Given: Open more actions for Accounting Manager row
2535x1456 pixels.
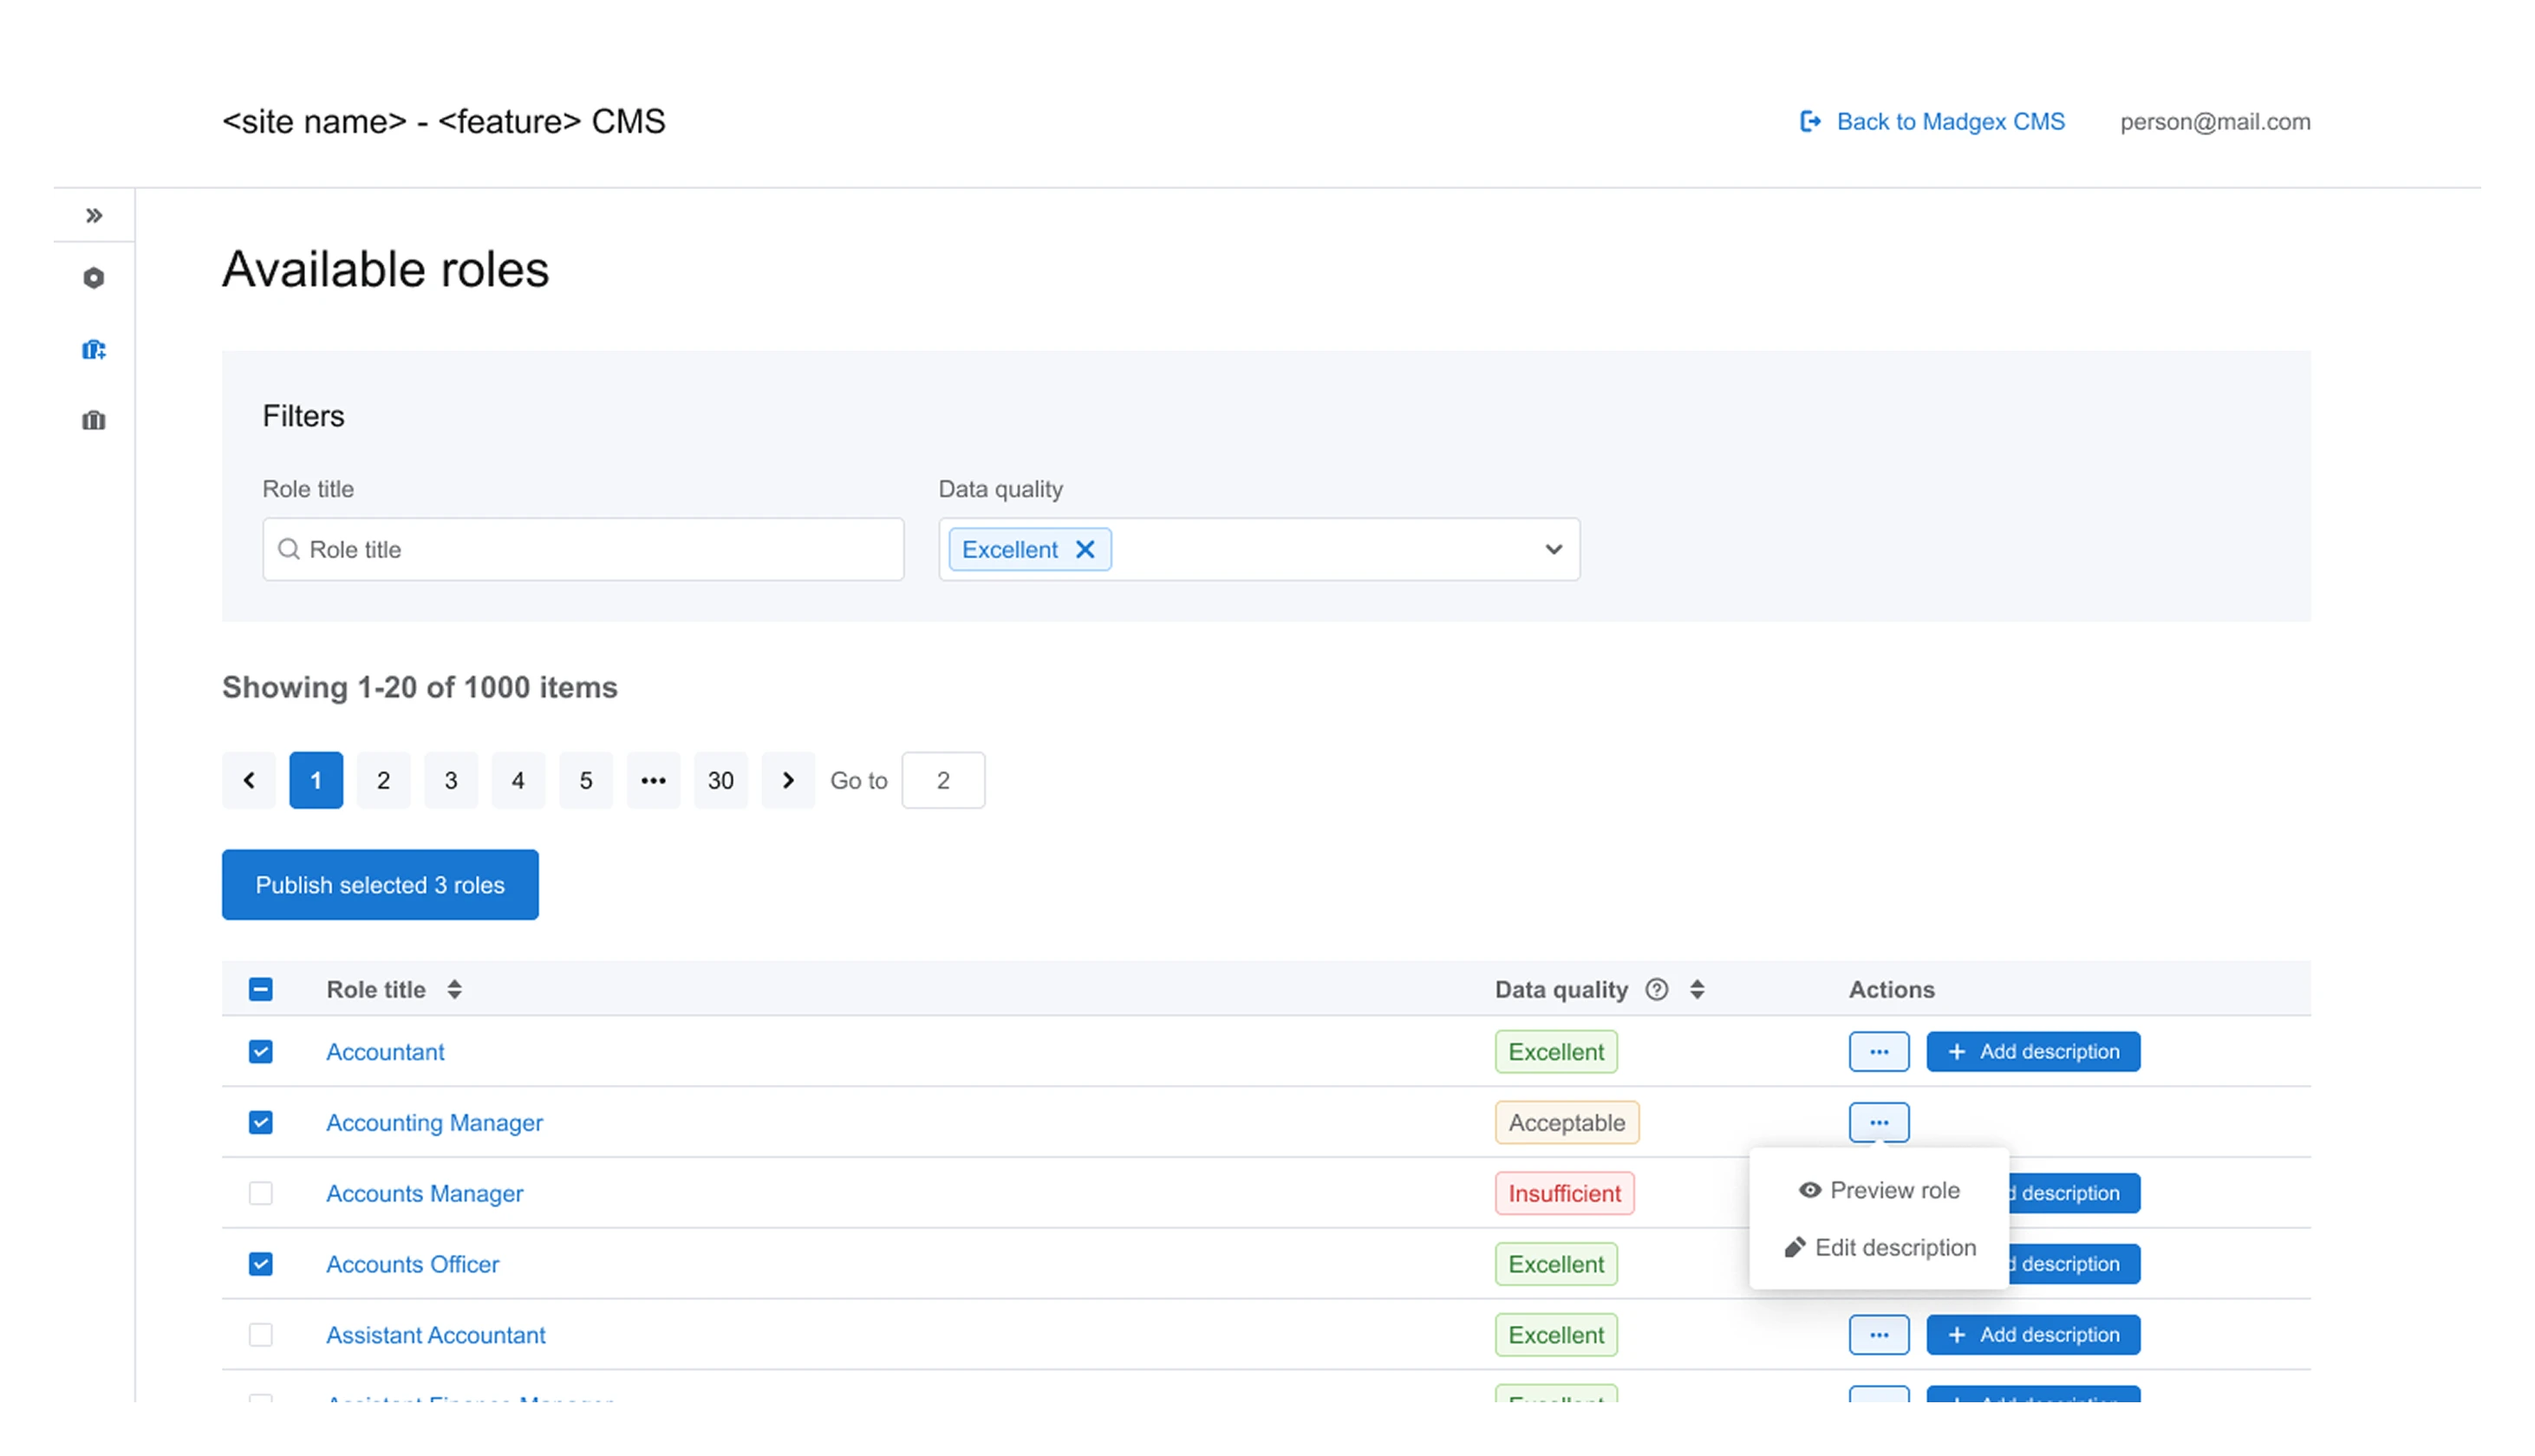Looking at the screenshot, I should [x=1879, y=1122].
